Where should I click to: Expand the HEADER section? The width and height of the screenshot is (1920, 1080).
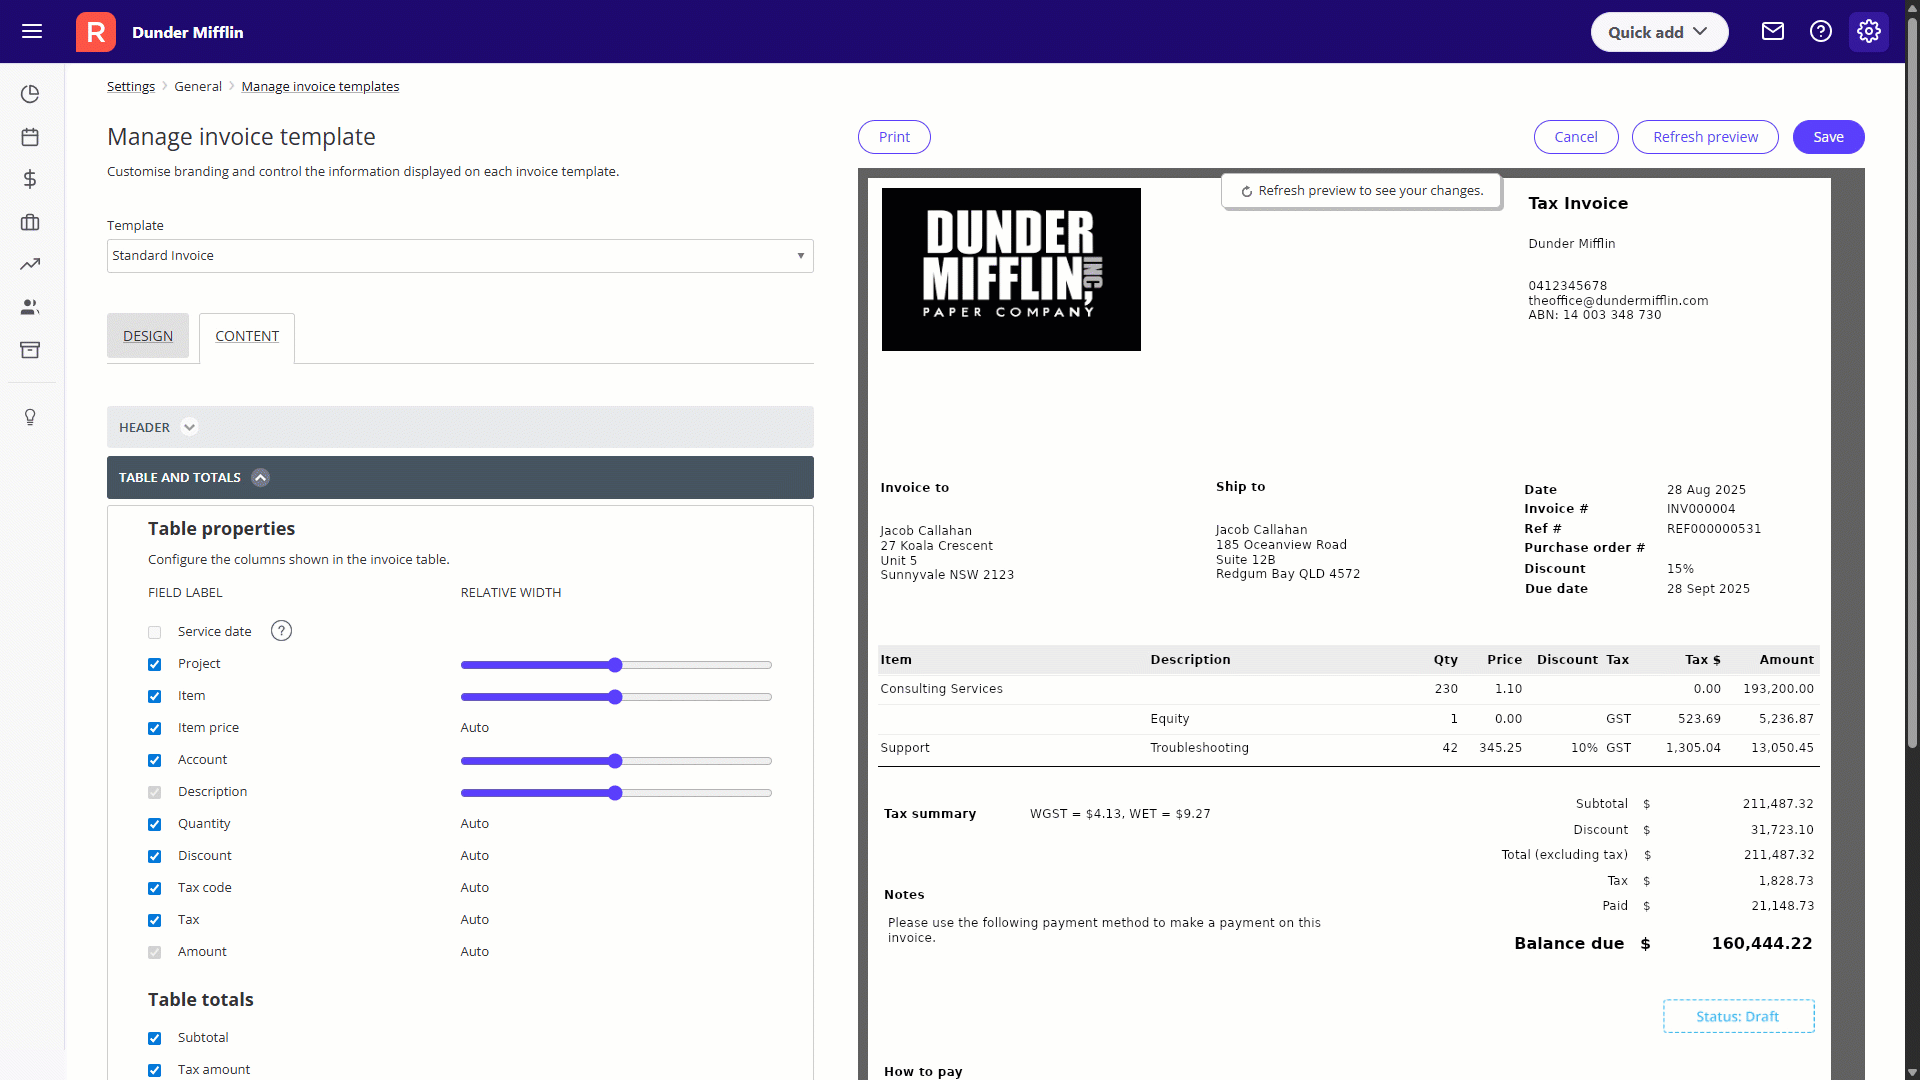(x=460, y=427)
